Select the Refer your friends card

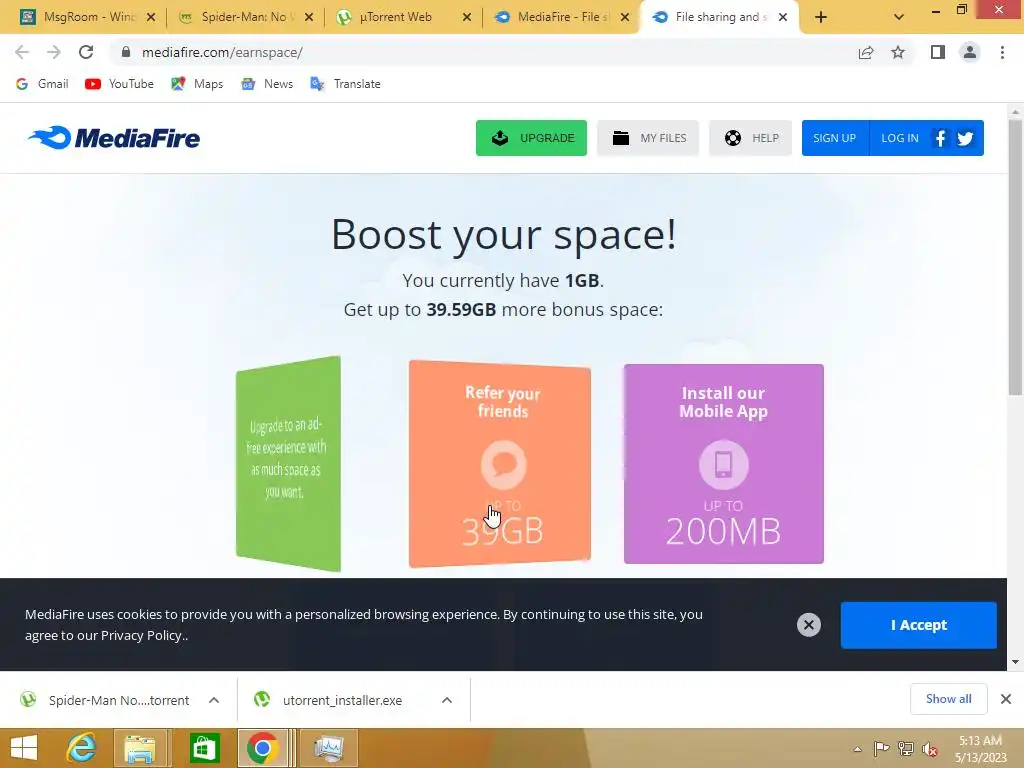point(500,464)
